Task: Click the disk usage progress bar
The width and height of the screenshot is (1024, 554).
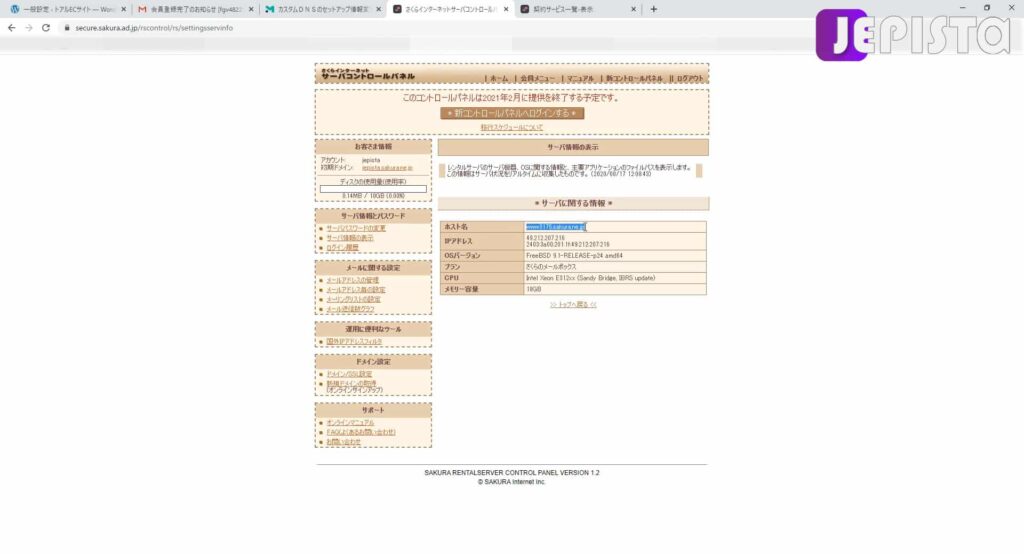Action: pyautogui.click(x=373, y=189)
